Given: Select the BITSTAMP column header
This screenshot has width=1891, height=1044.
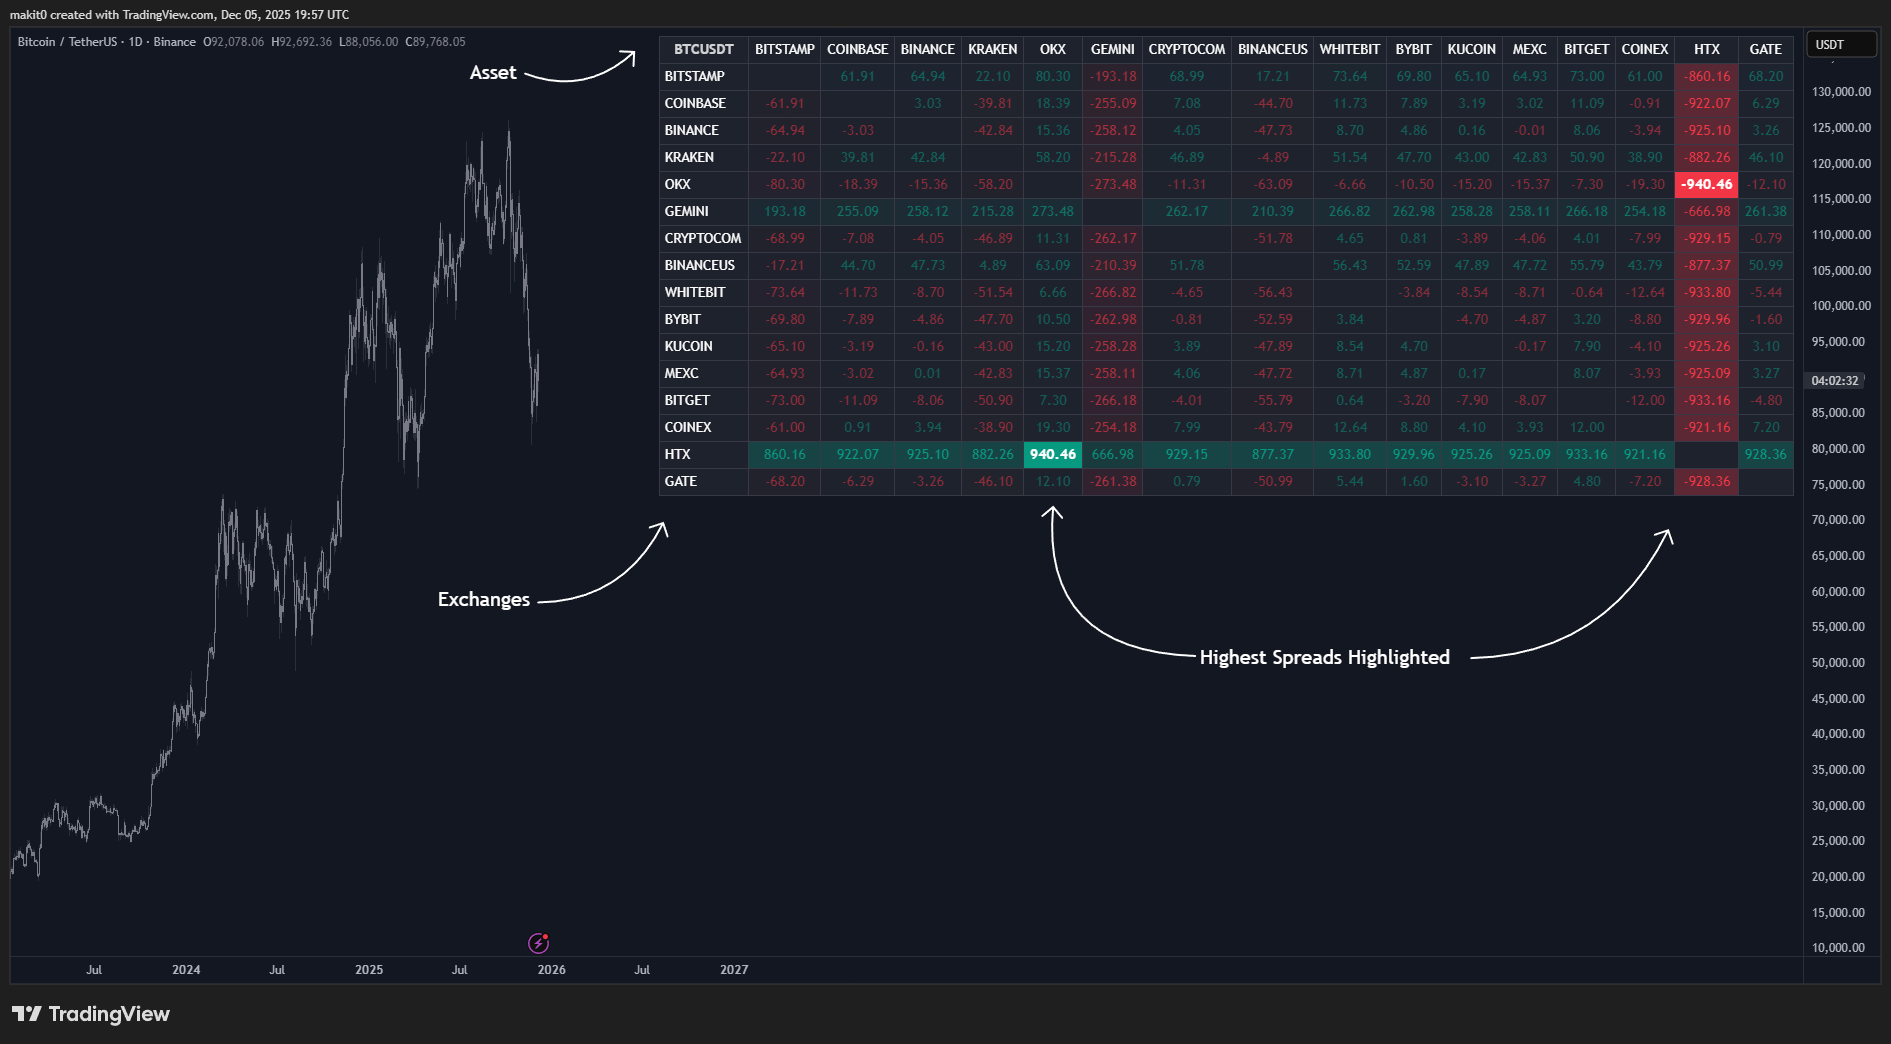Looking at the screenshot, I should click(785, 49).
